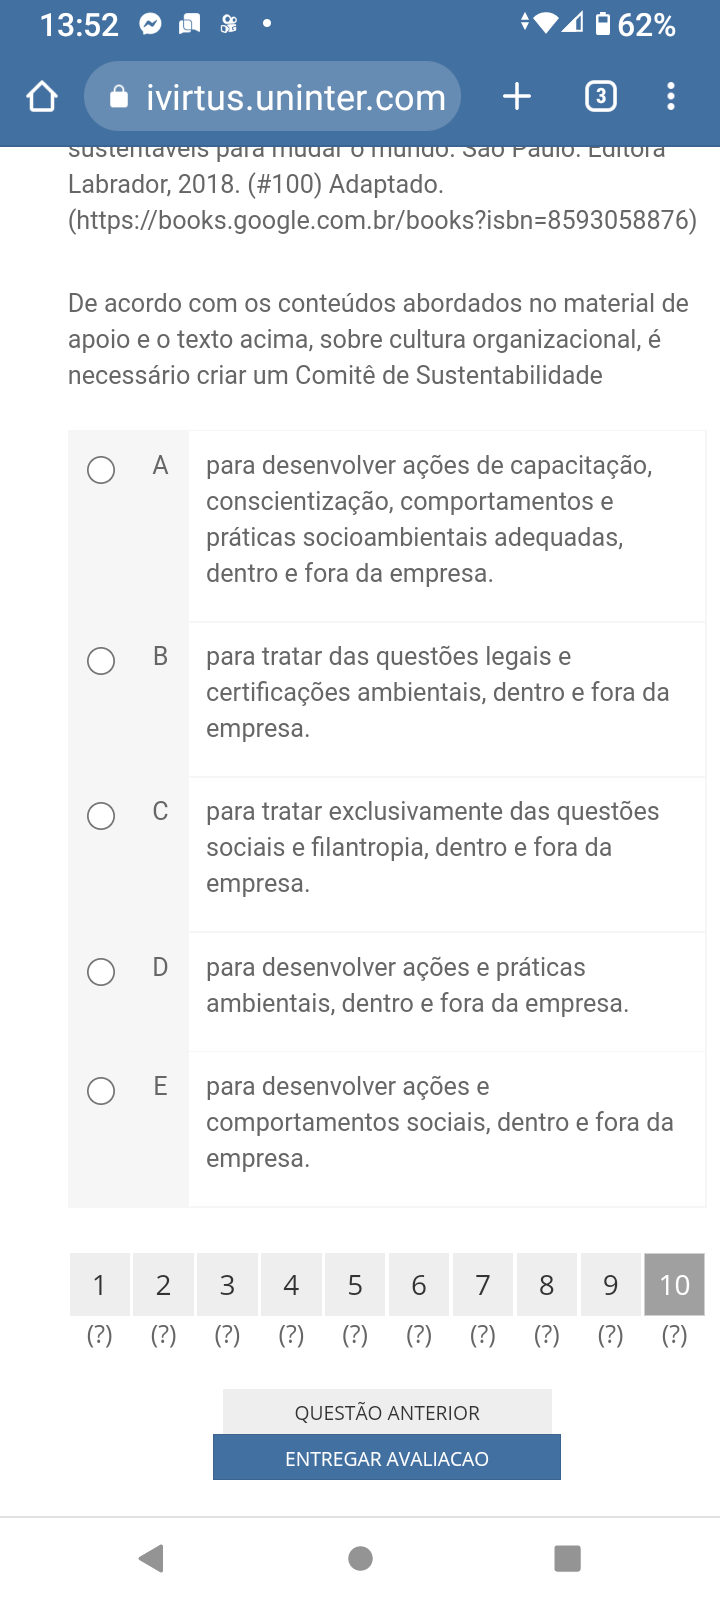This screenshot has height=1600, width=720.
Task: Tap the browser home icon
Action: coord(42,97)
